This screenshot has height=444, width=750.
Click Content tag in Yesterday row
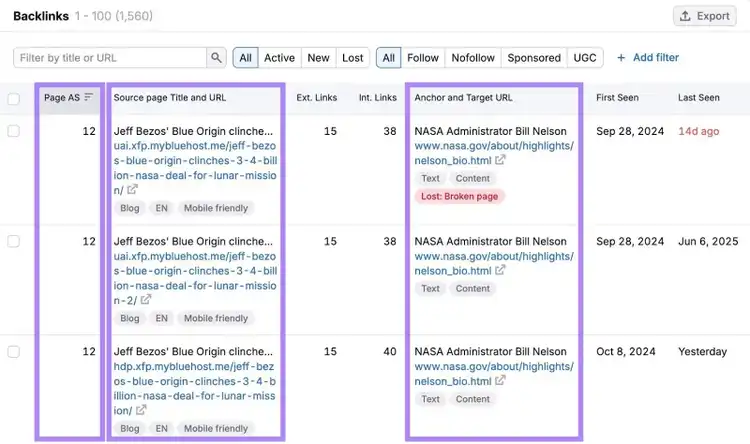(473, 399)
